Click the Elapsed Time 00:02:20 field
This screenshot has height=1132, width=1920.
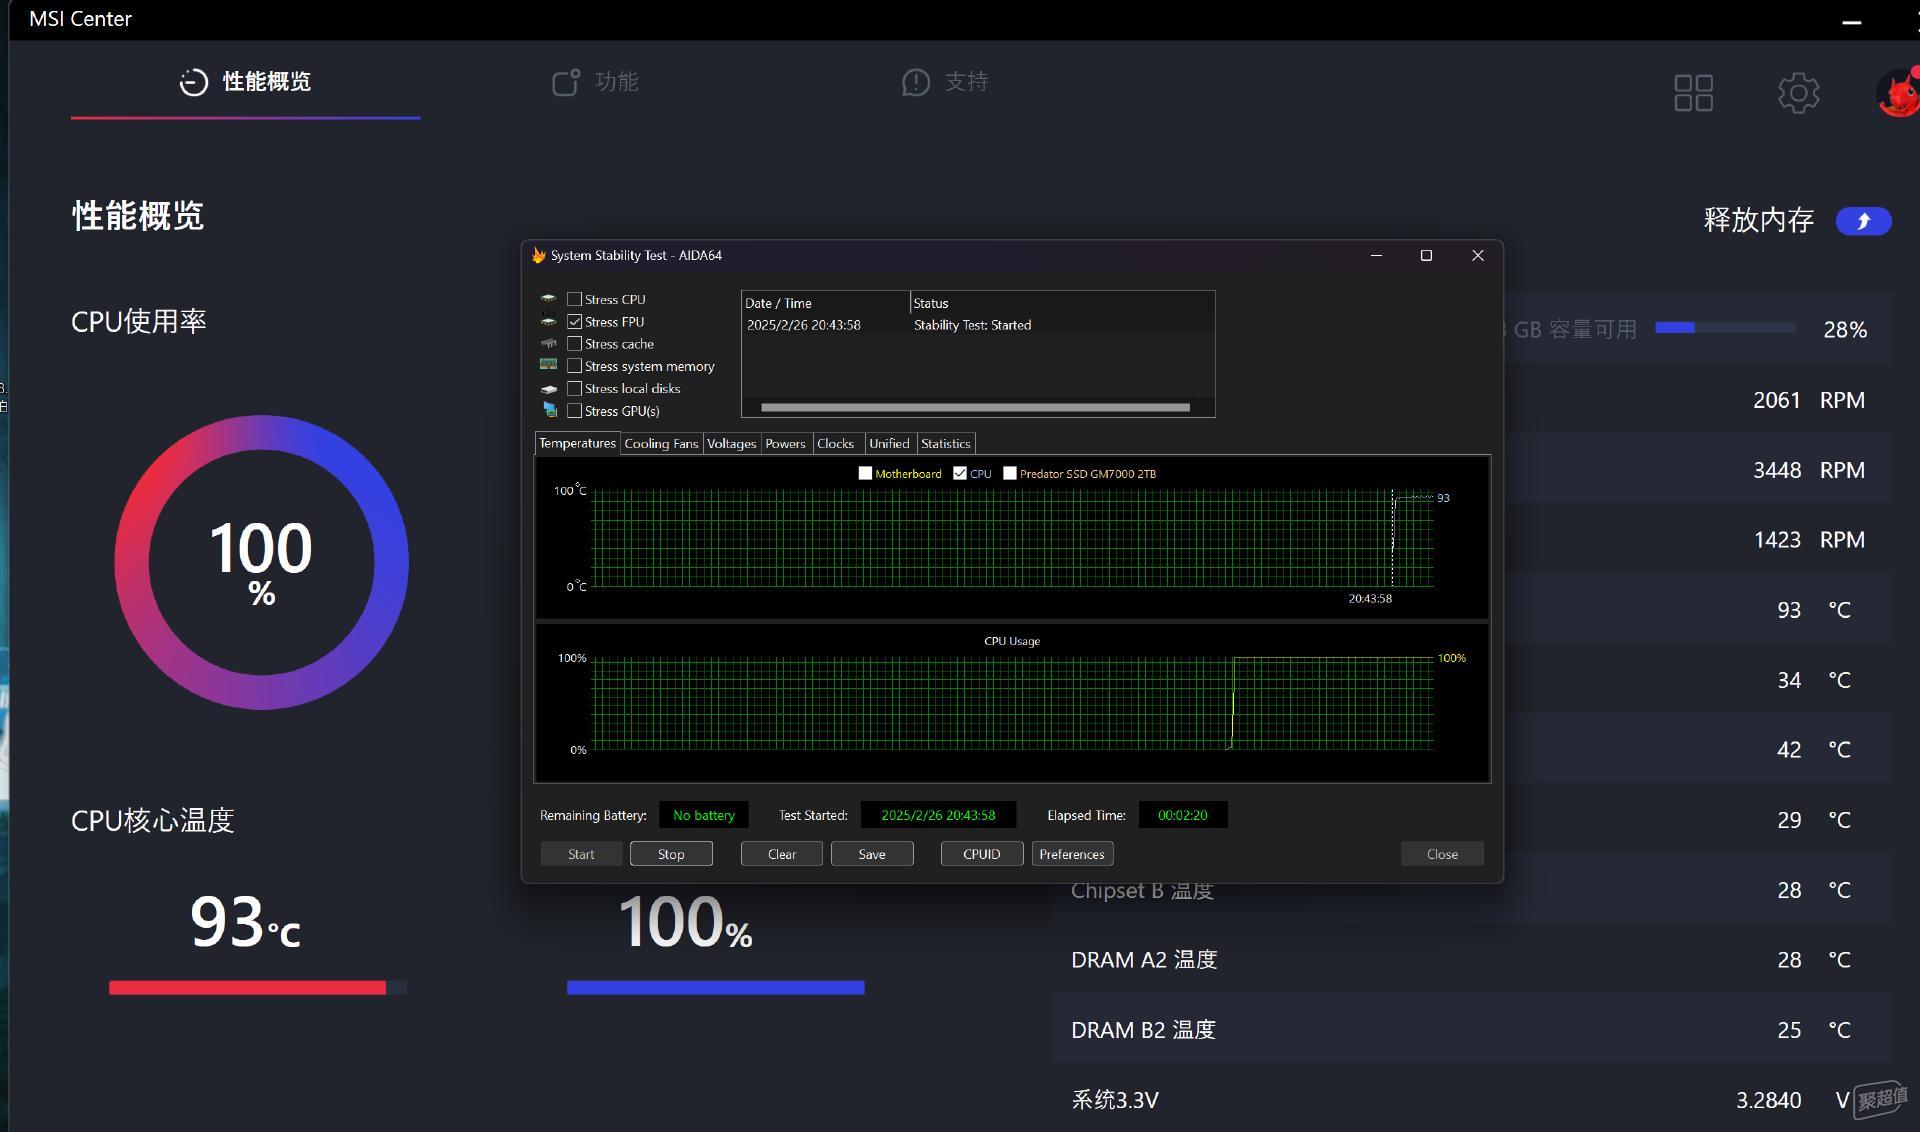click(1182, 815)
